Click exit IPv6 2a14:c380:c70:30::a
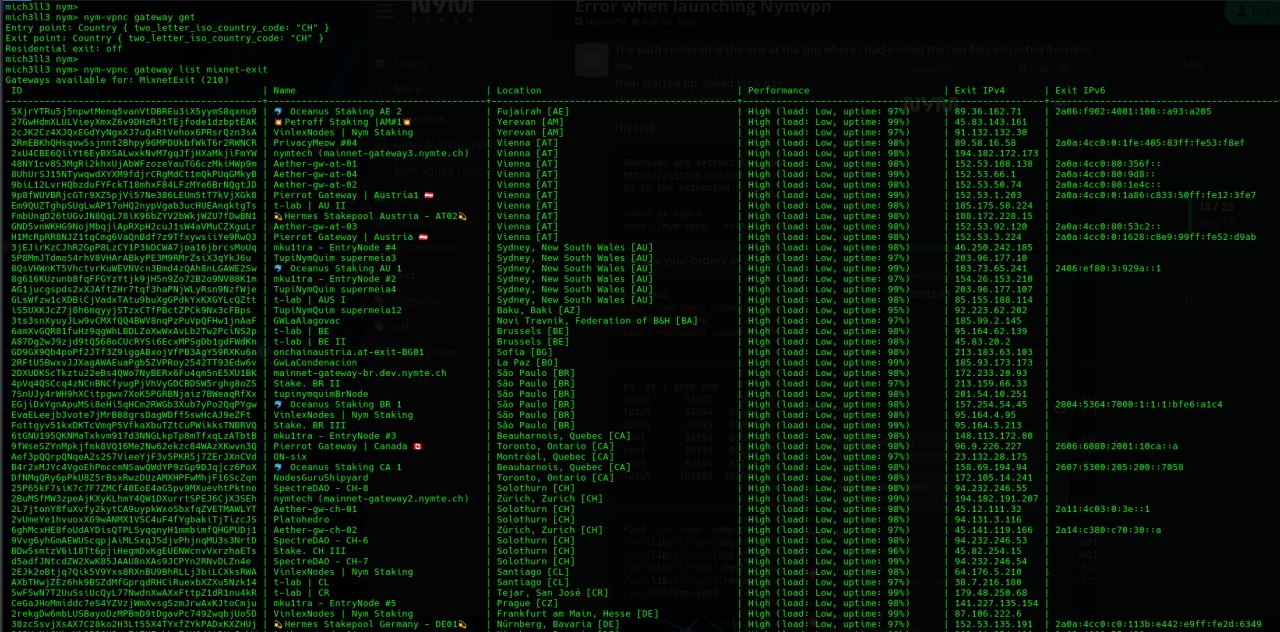This screenshot has width=1280, height=632. [1109, 530]
